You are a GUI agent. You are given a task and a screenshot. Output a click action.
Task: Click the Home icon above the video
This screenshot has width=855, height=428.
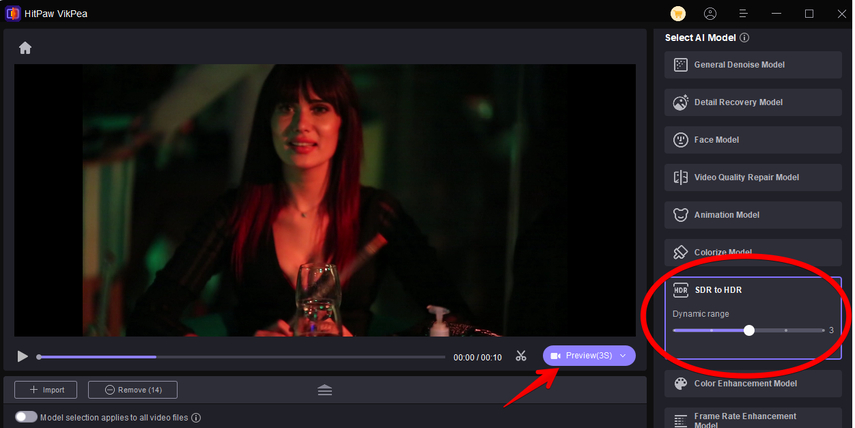pyautogui.click(x=25, y=48)
